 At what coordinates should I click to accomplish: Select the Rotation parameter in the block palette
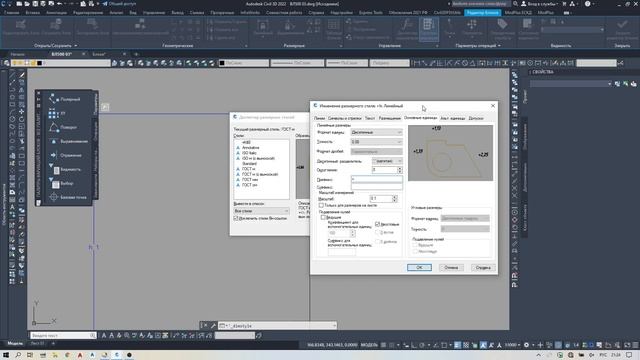point(64,127)
